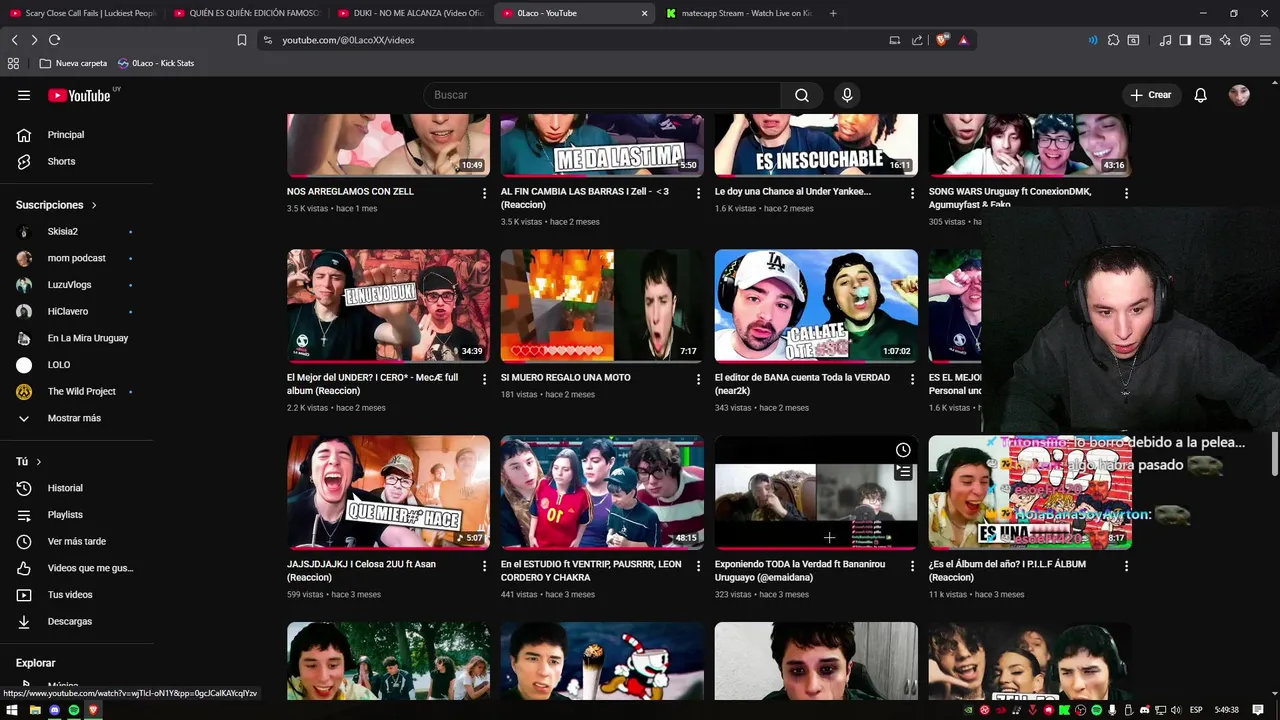Expand the Tú section
Image resolution: width=1280 pixels, height=720 pixels.
click(x=29, y=462)
